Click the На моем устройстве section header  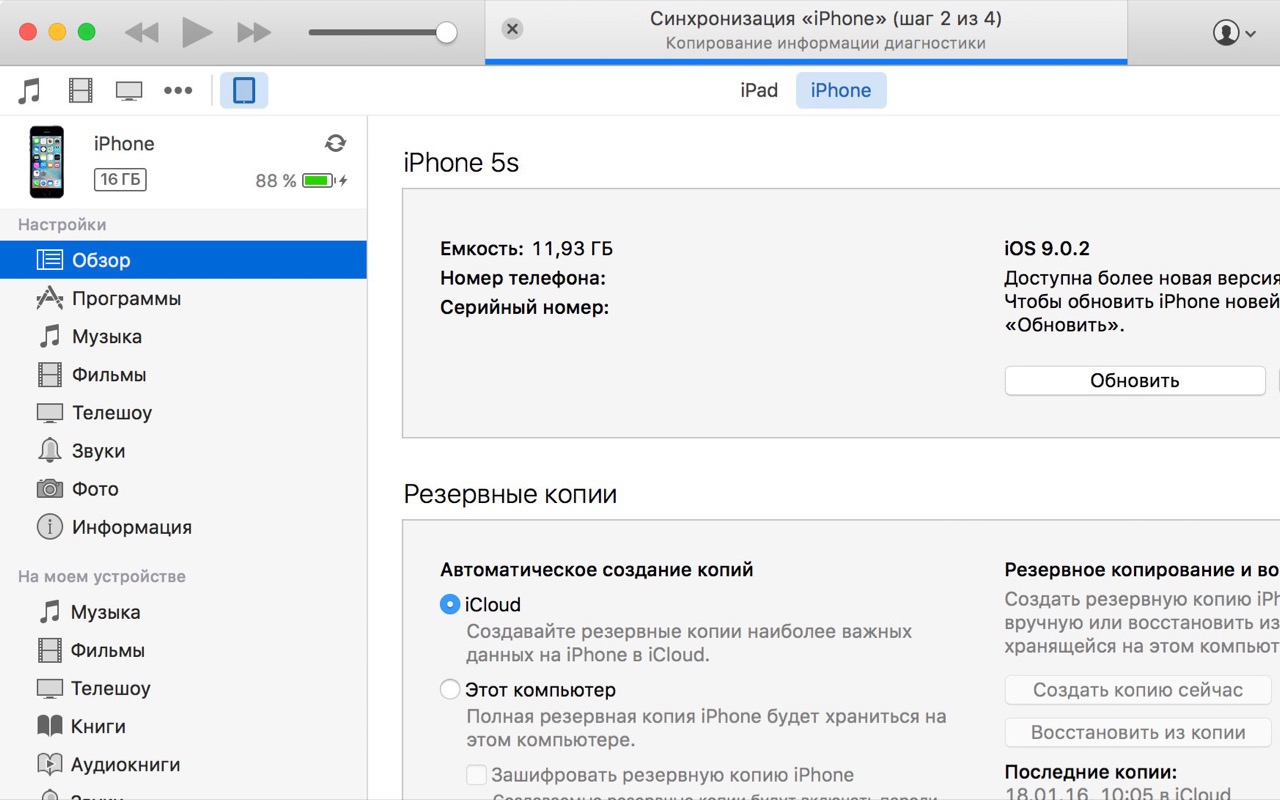click(102, 577)
